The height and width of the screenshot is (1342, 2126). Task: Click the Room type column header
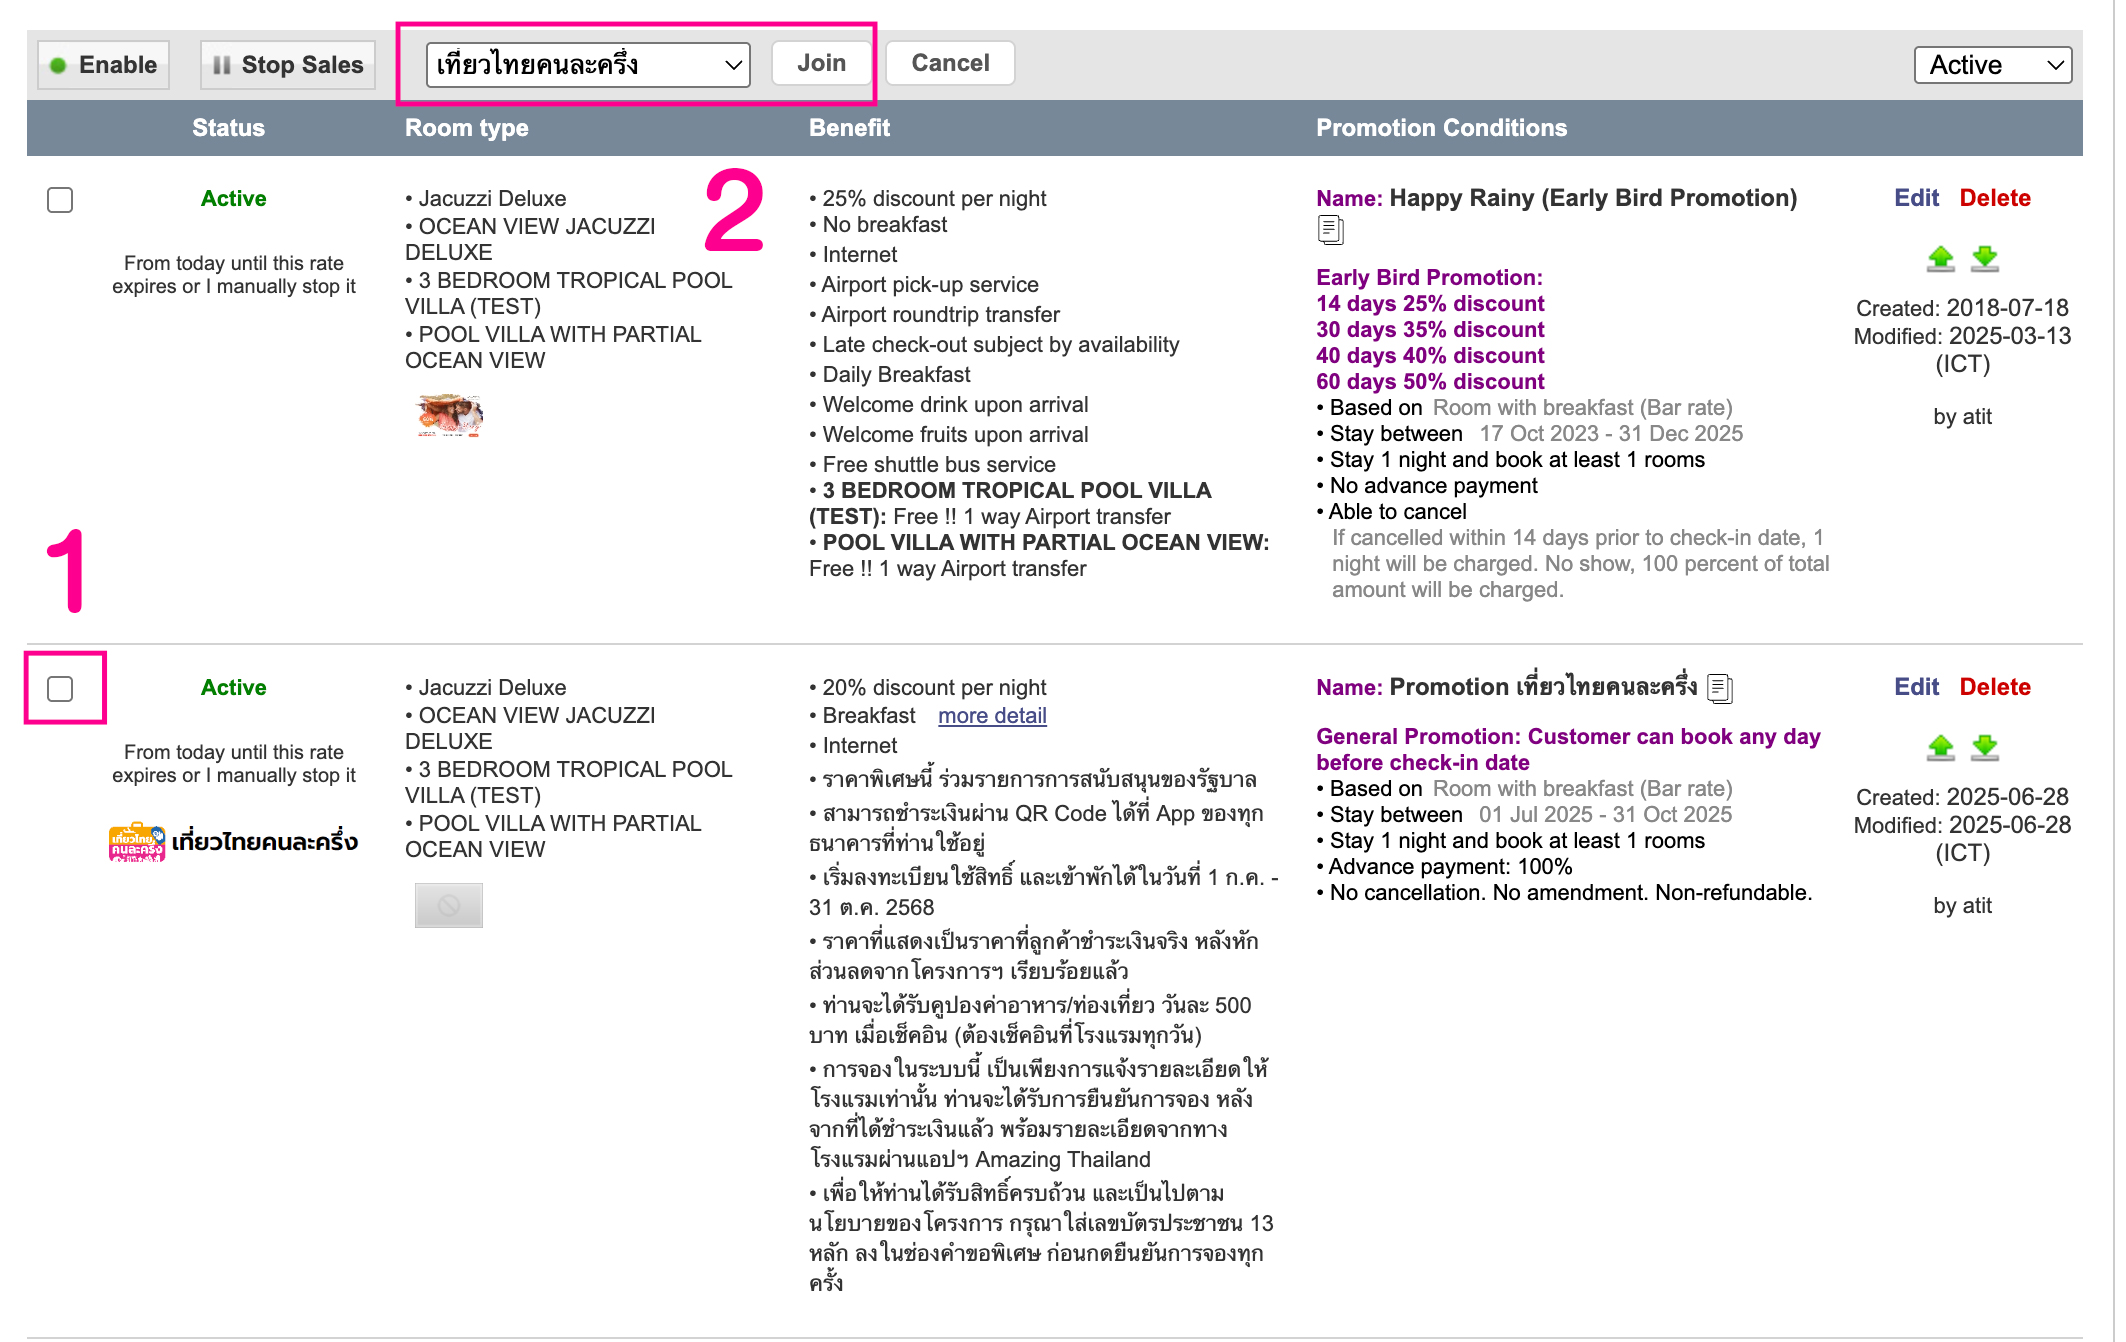coord(466,128)
